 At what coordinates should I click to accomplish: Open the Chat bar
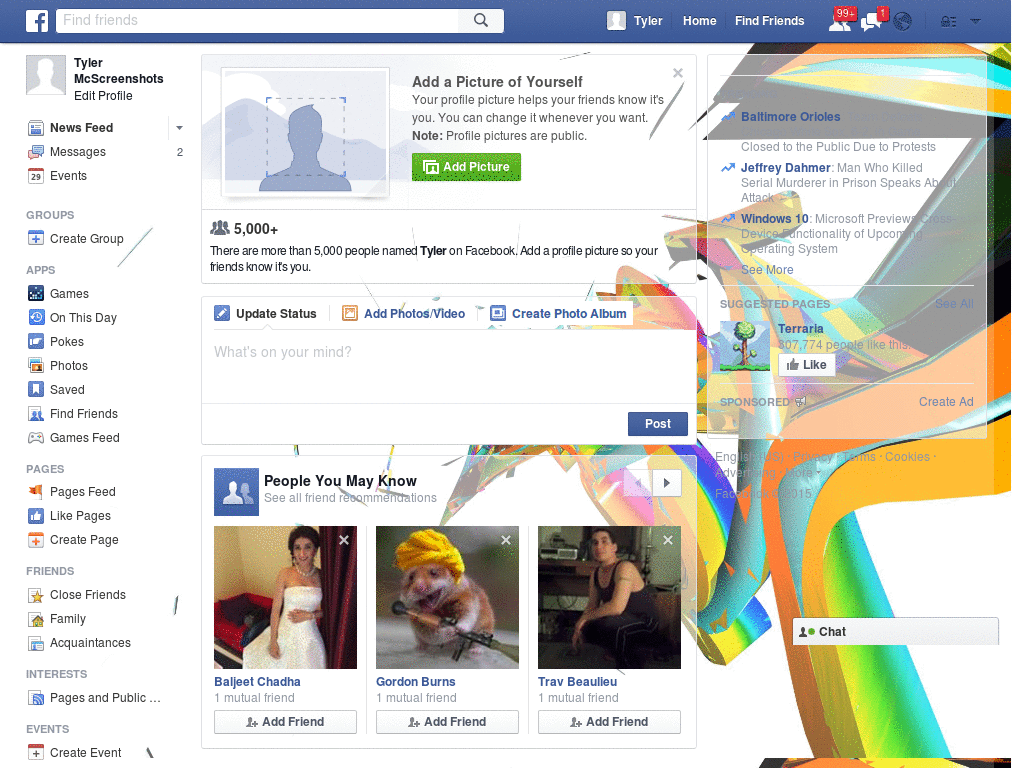point(895,632)
